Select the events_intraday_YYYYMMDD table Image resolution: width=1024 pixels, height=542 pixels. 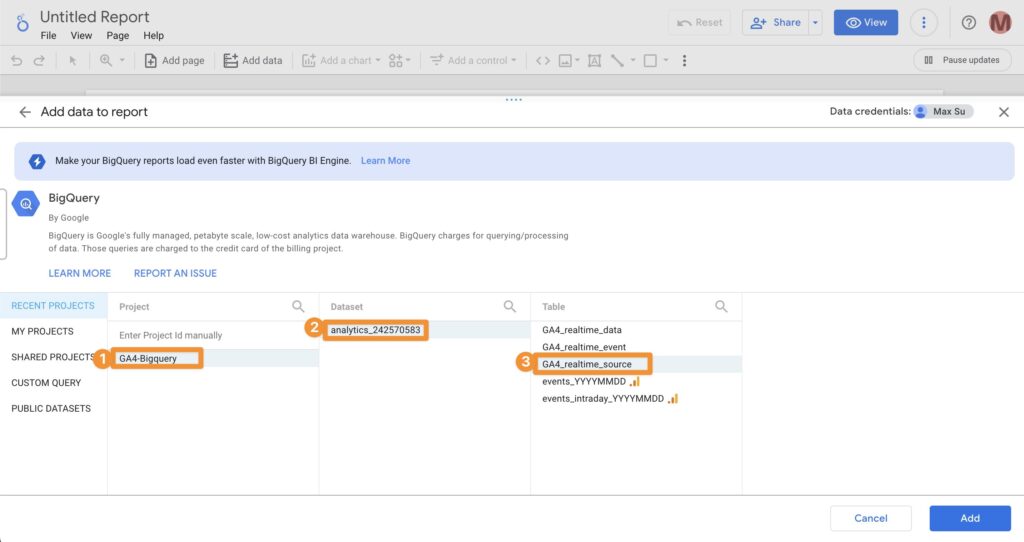tap(636, 398)
